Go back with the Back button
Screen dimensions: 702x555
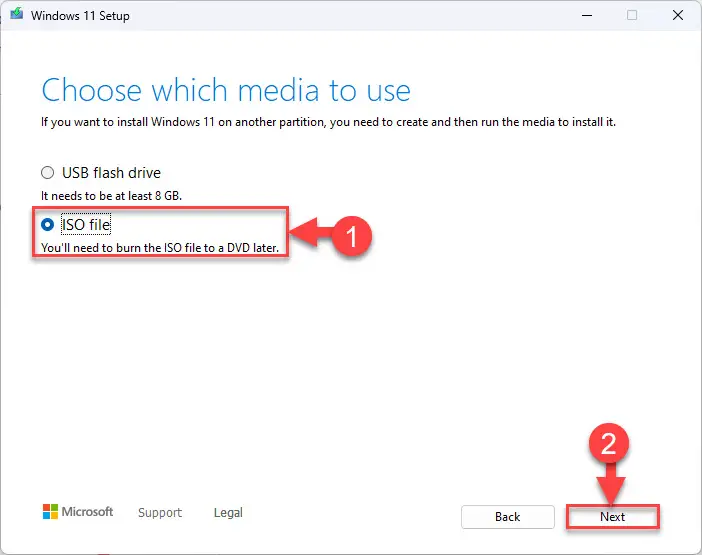coord(508,517)
